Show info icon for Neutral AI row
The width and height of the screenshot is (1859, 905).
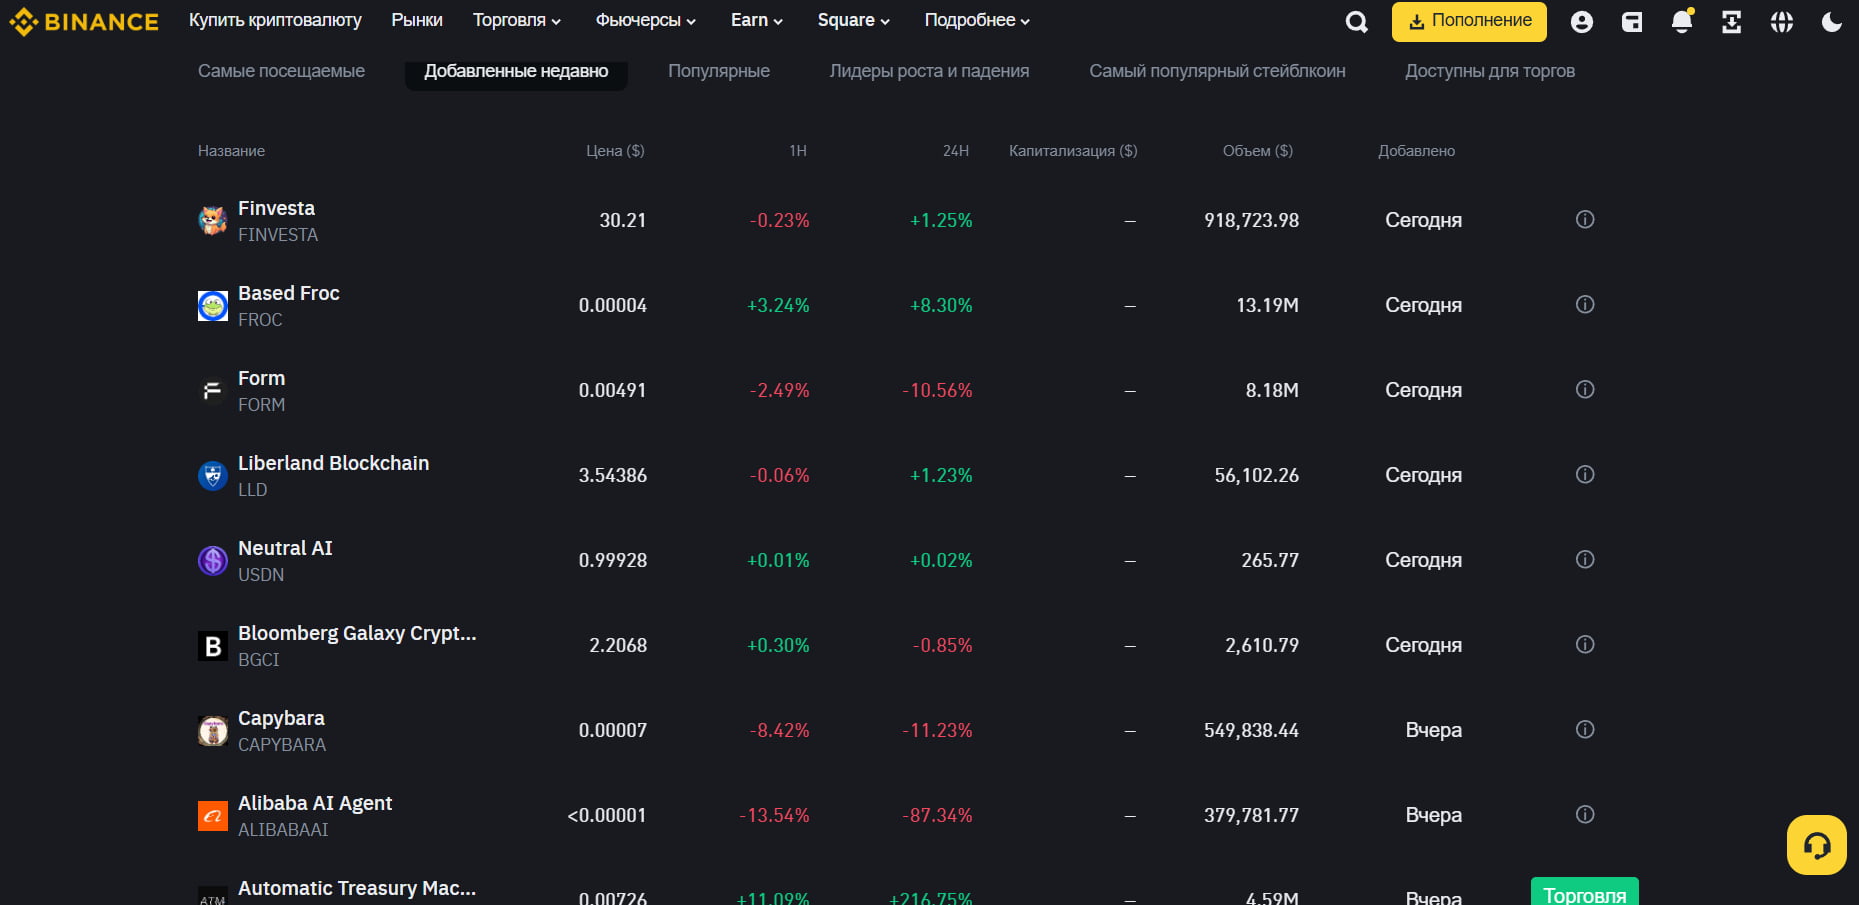[1585, 560]
